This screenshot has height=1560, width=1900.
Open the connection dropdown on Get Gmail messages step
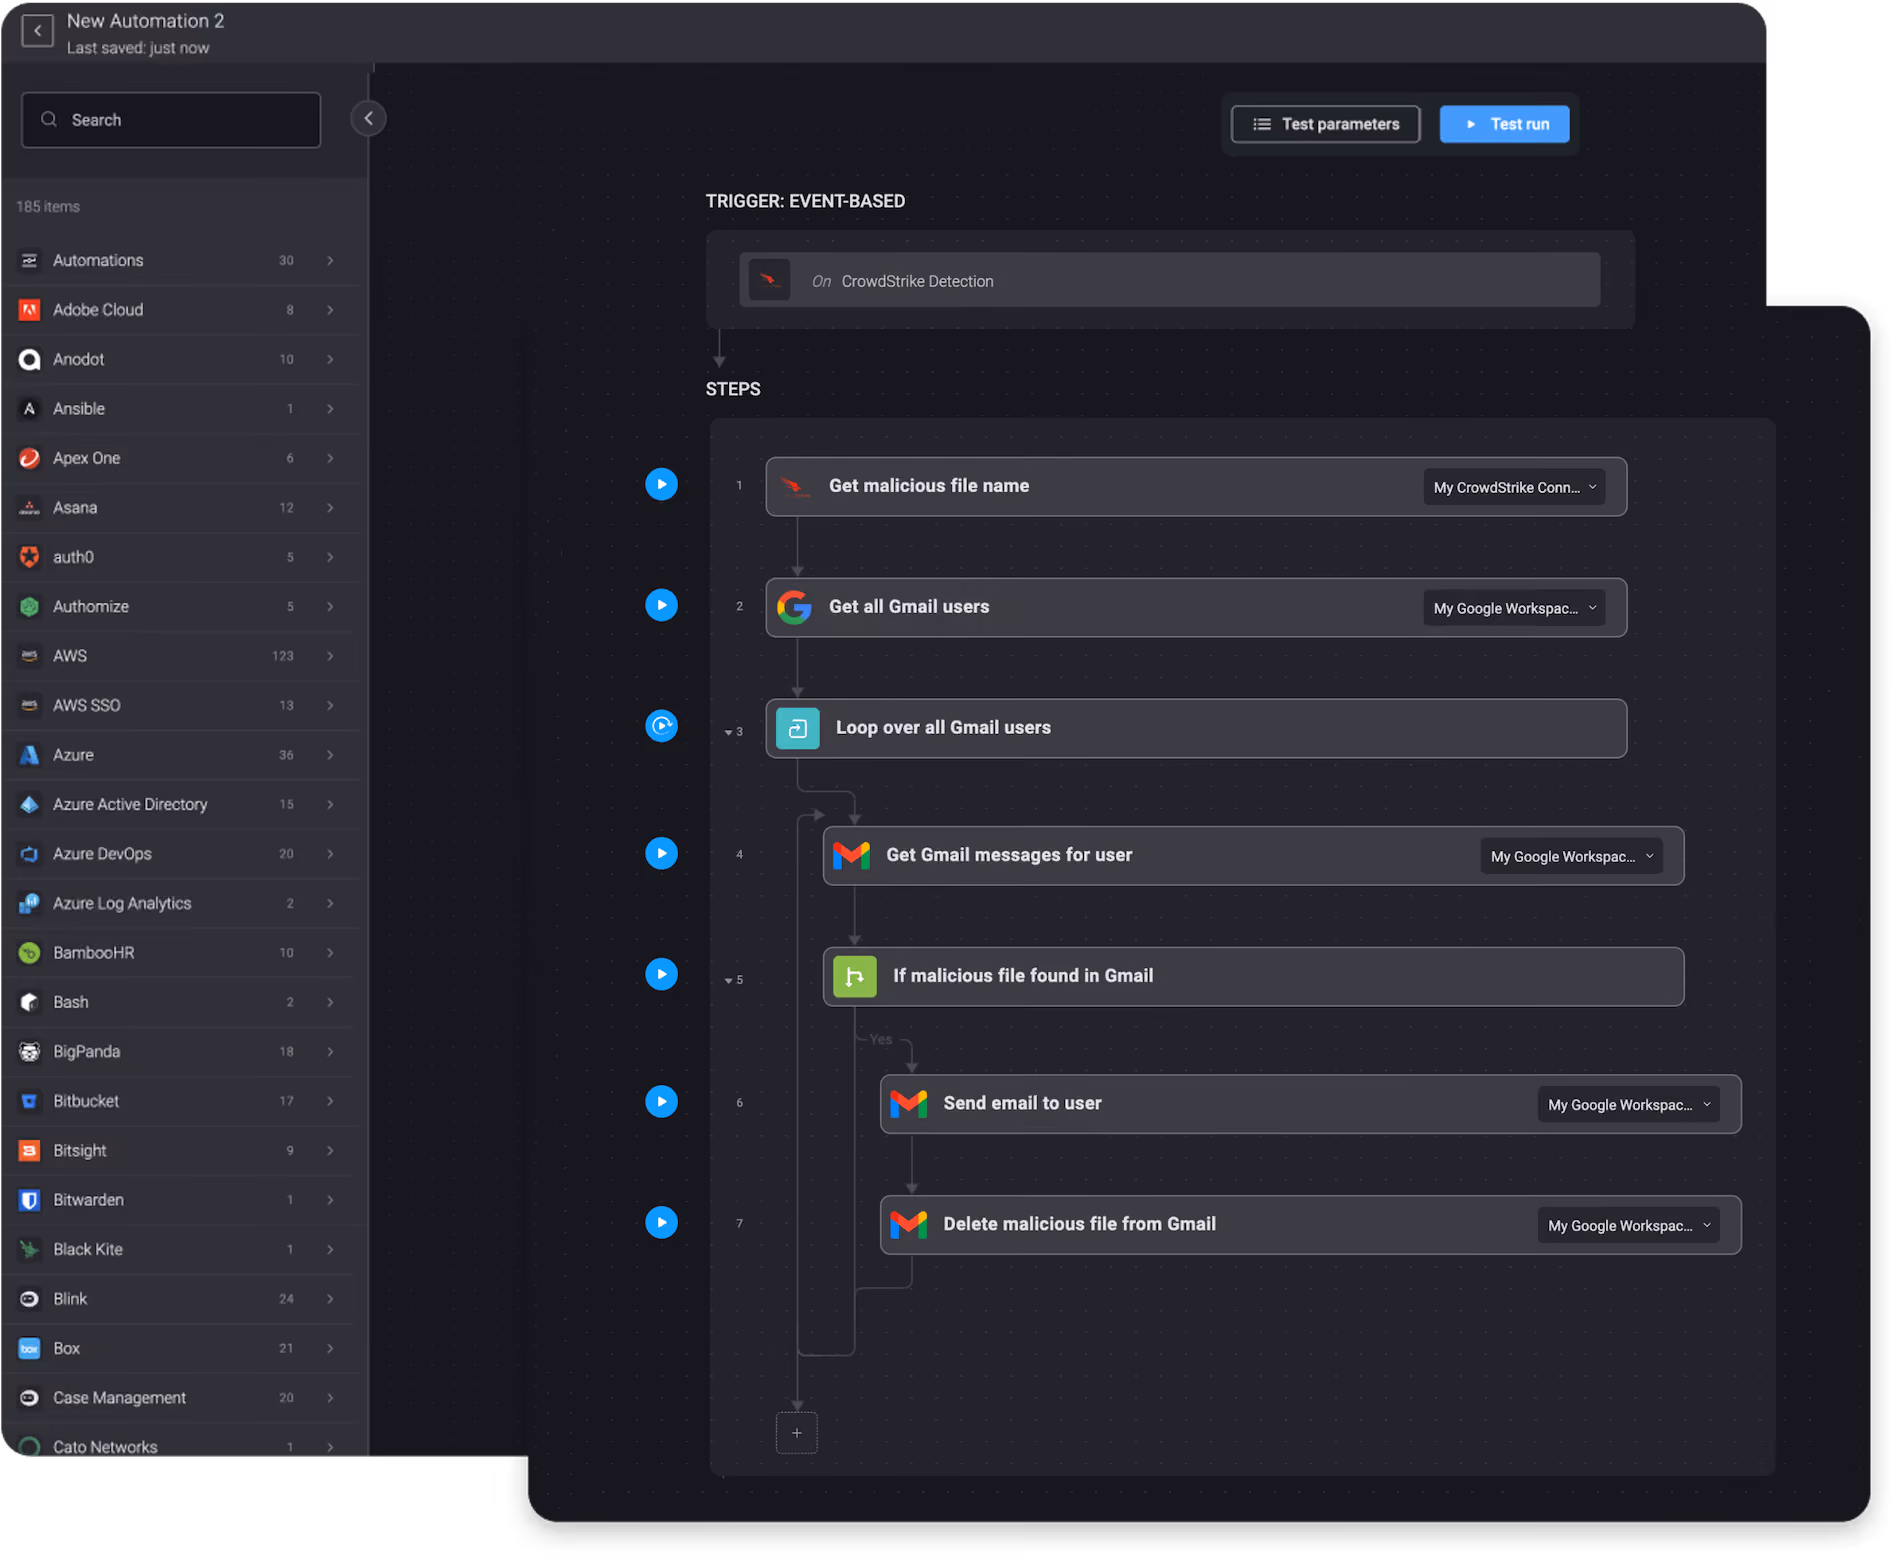click(1571, 857)
